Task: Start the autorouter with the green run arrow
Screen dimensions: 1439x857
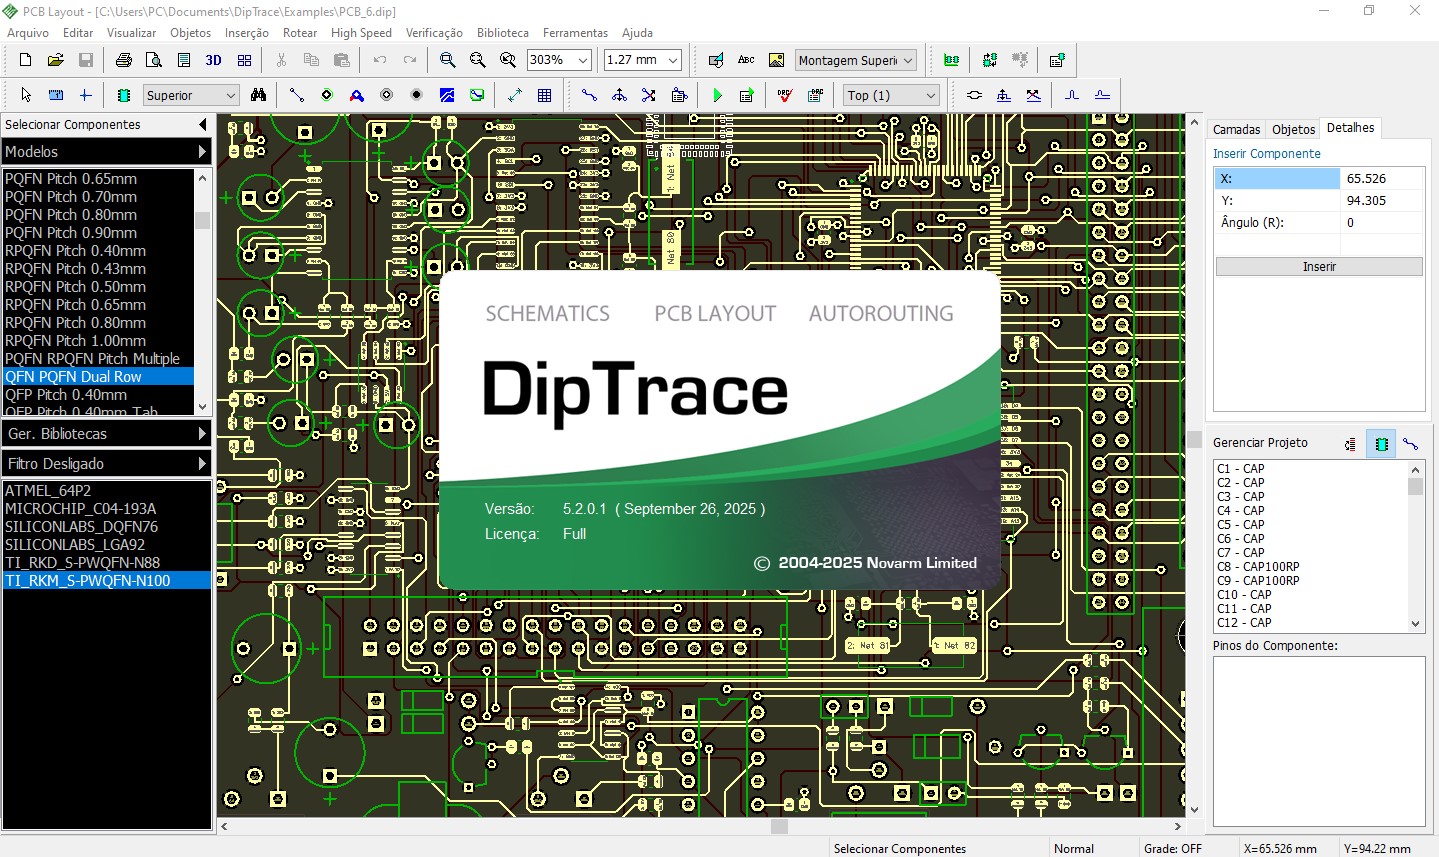Action: pyautogui.click(x=718, y=95)
